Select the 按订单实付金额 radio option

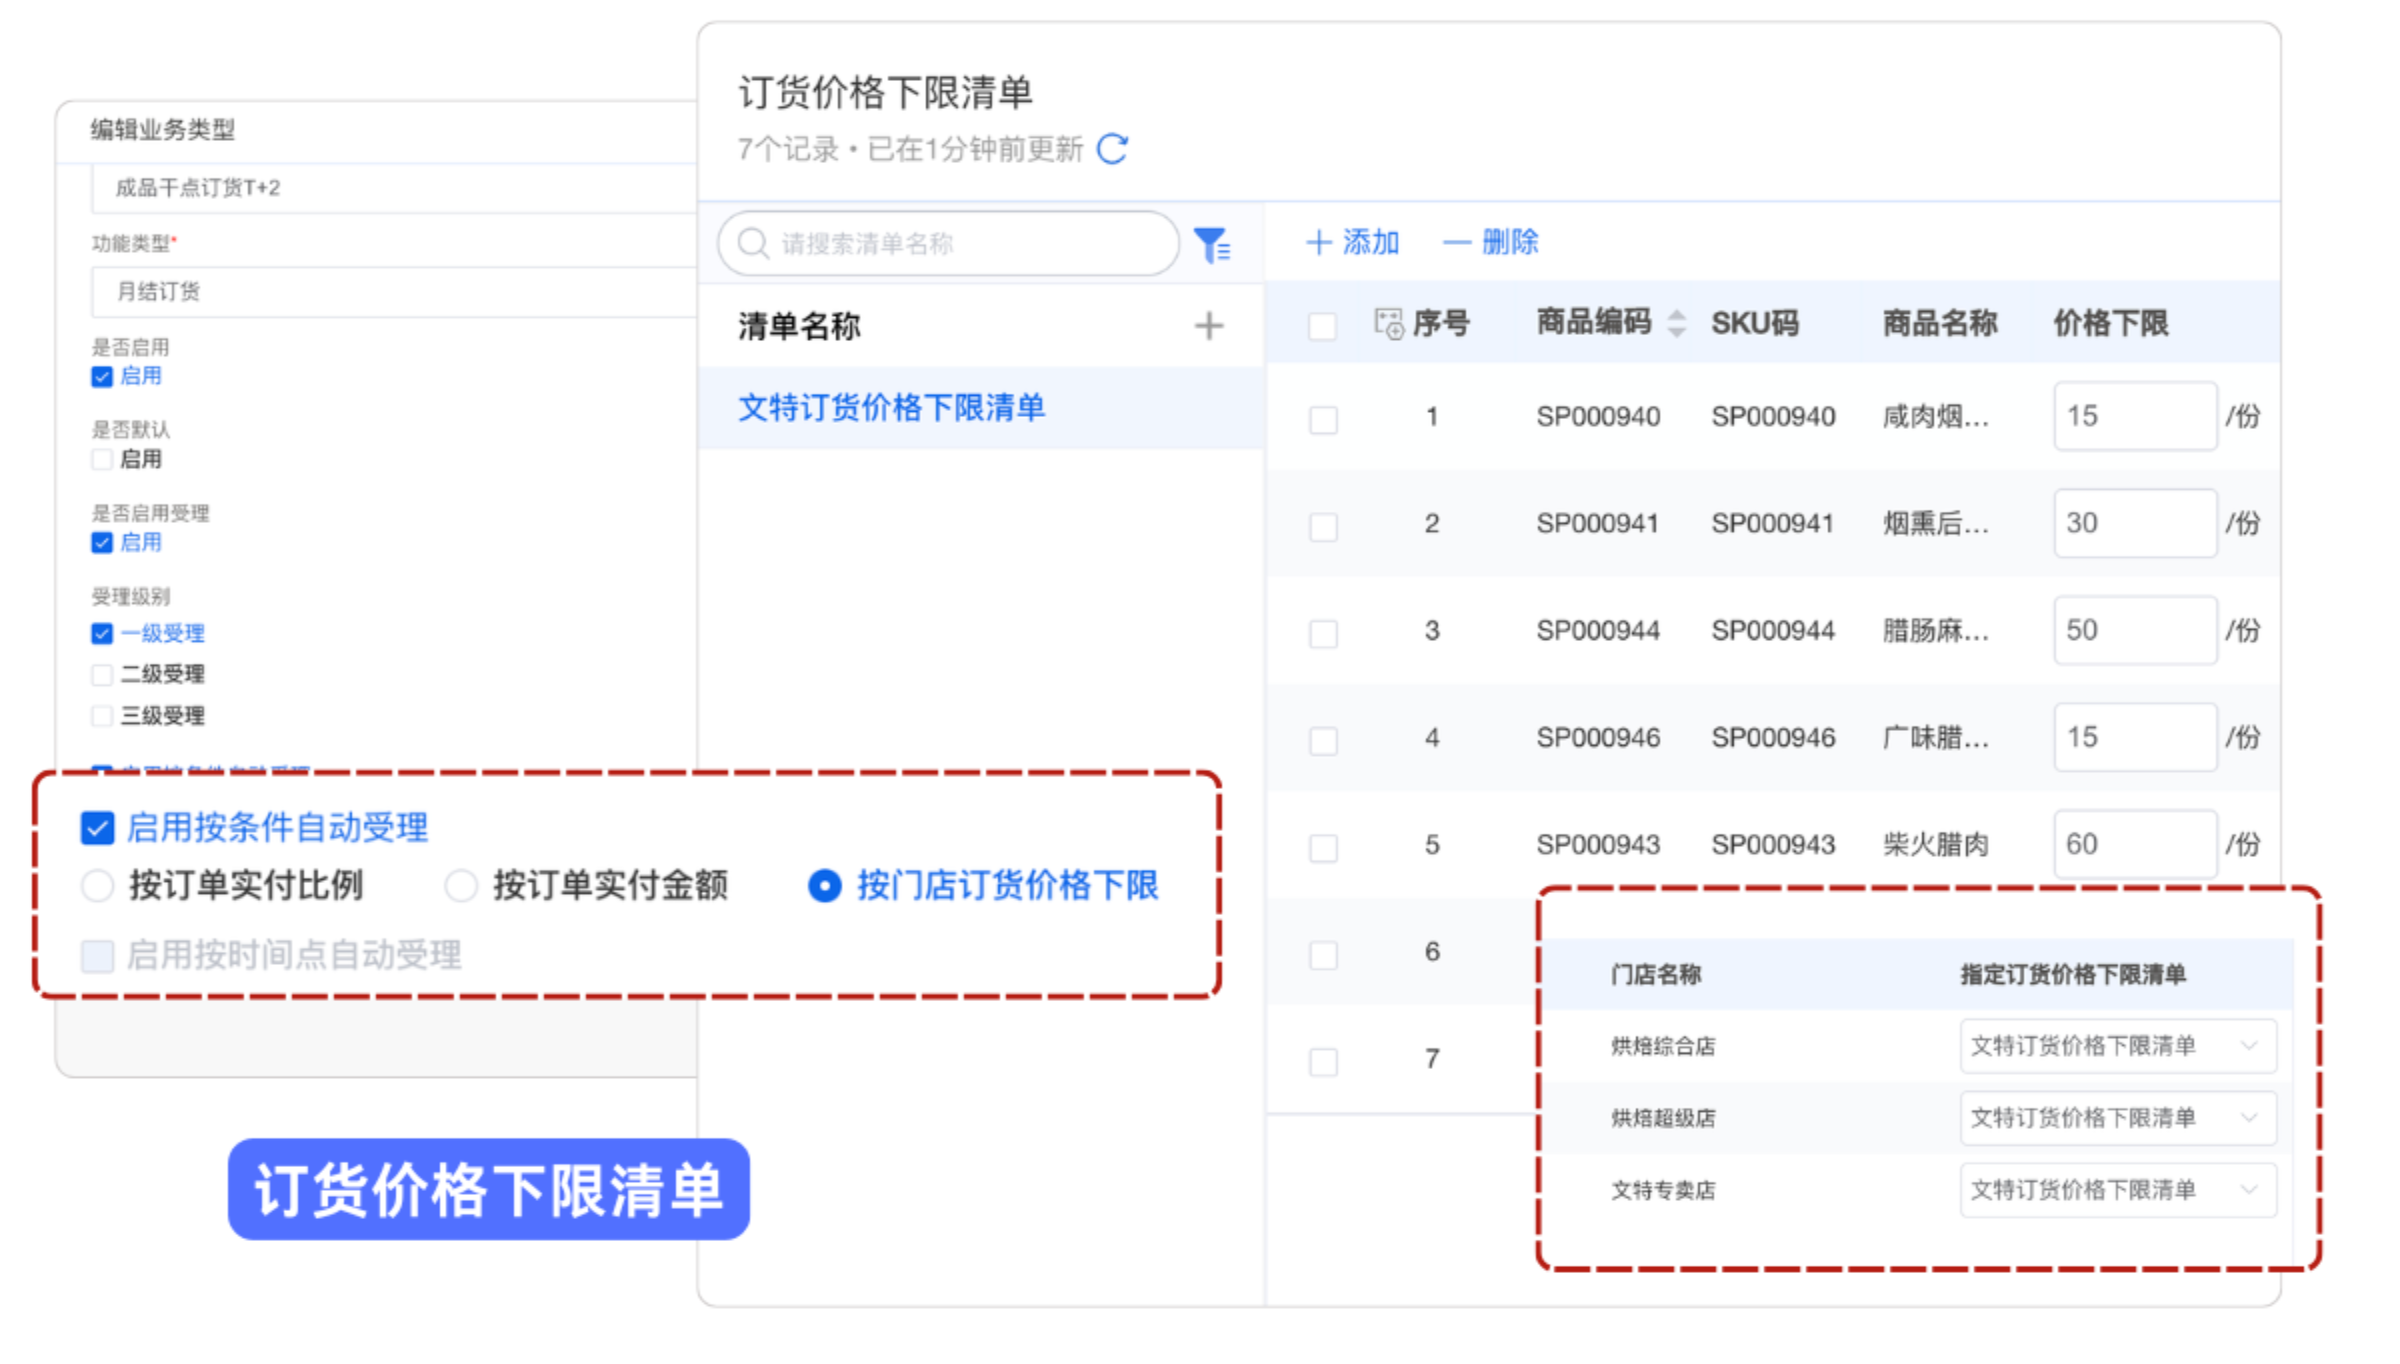(x=461, y=886)
